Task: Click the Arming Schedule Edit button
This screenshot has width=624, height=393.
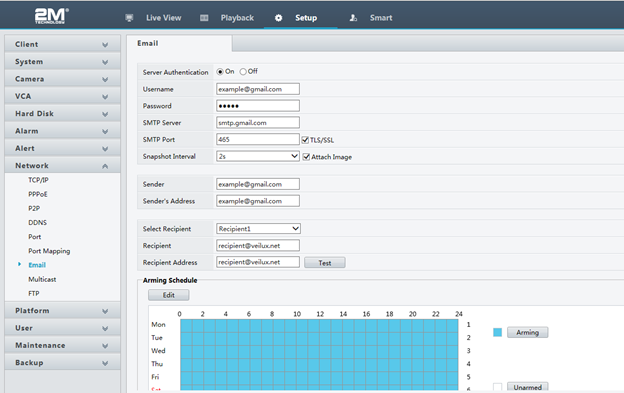Action: [169, 295]
